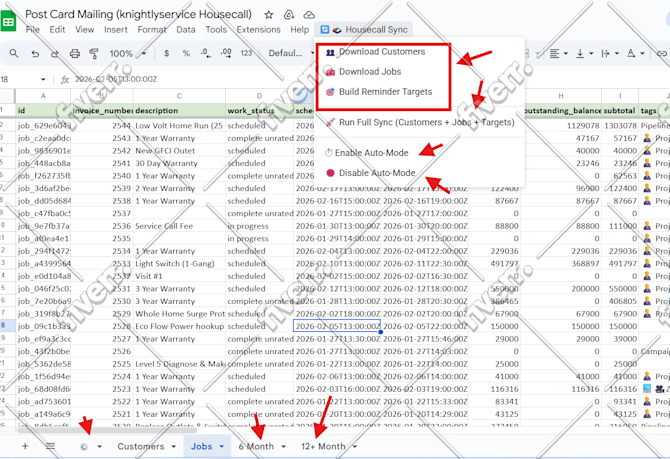670x459 pixels.
Task: Open the Help menu
Action: tap(300, 29)
